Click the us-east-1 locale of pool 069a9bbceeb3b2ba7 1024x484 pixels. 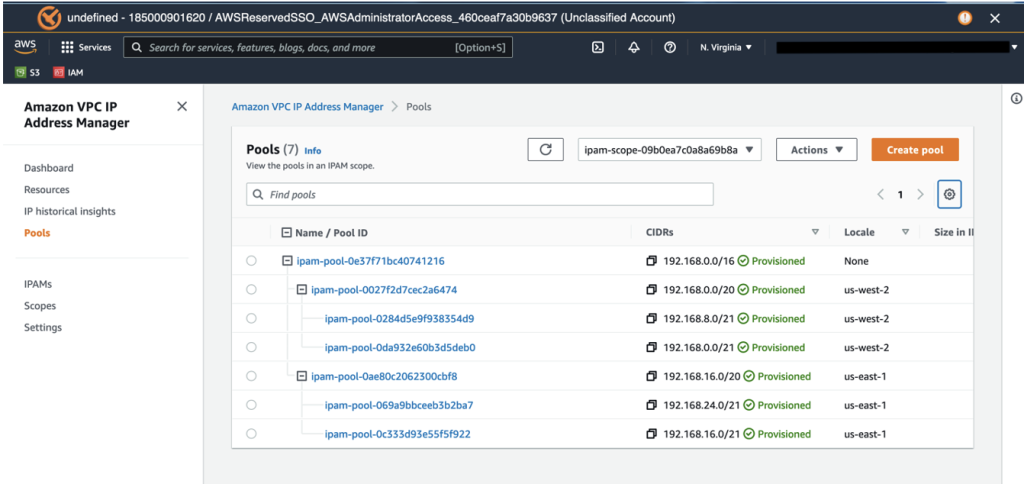click(x=865, y=405)
